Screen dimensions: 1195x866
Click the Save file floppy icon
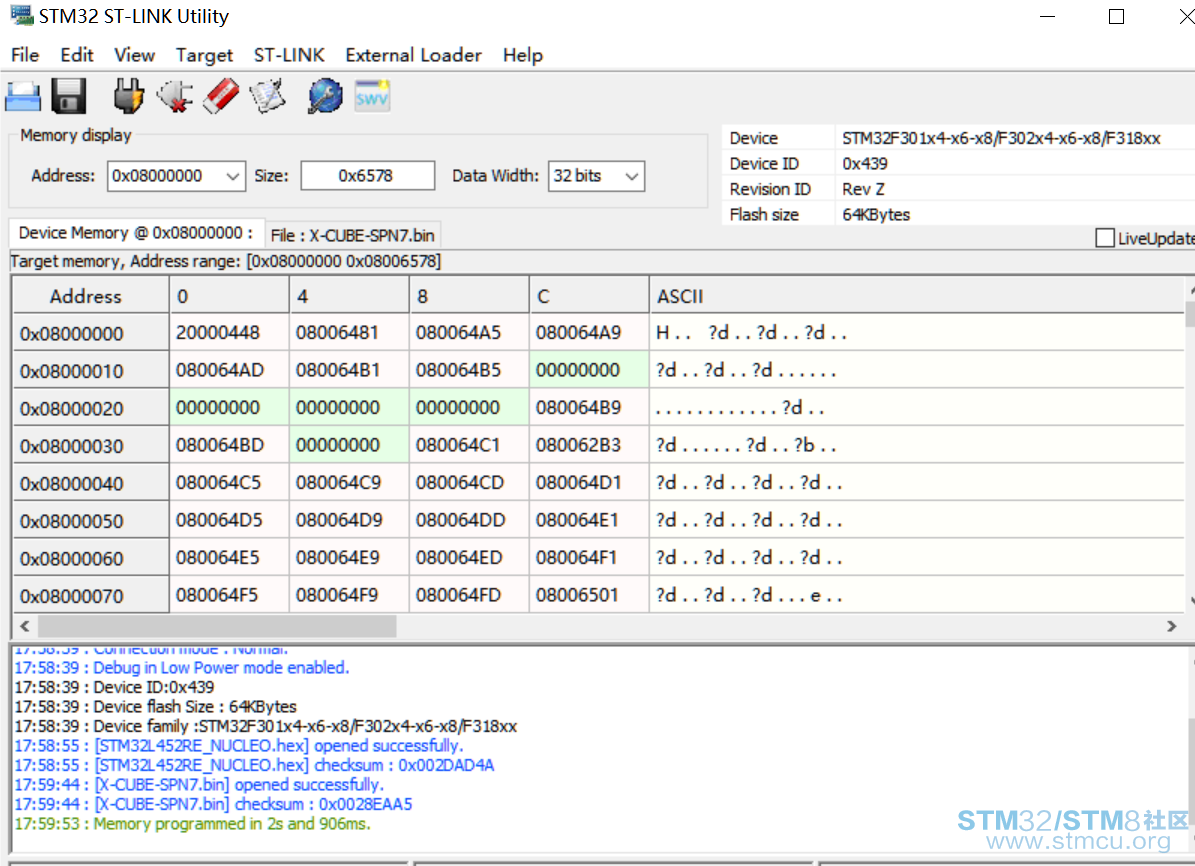point(69,97)
